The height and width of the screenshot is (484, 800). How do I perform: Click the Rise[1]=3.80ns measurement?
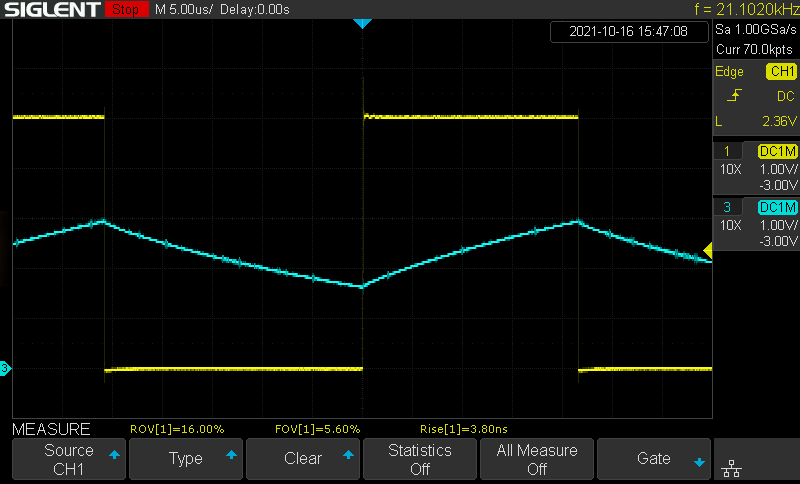point(464,429)
